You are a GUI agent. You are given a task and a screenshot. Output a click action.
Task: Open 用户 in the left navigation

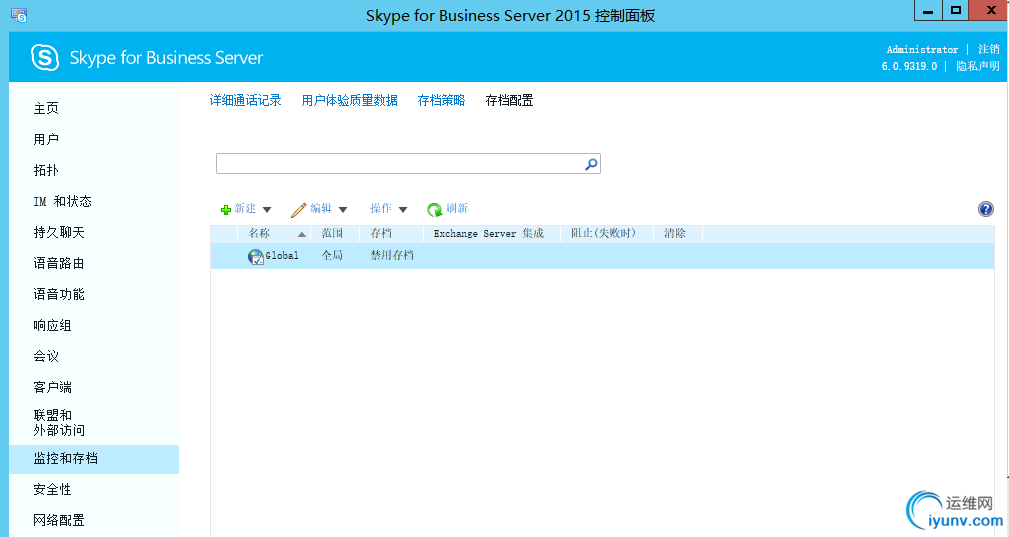(x=46, y=139)
